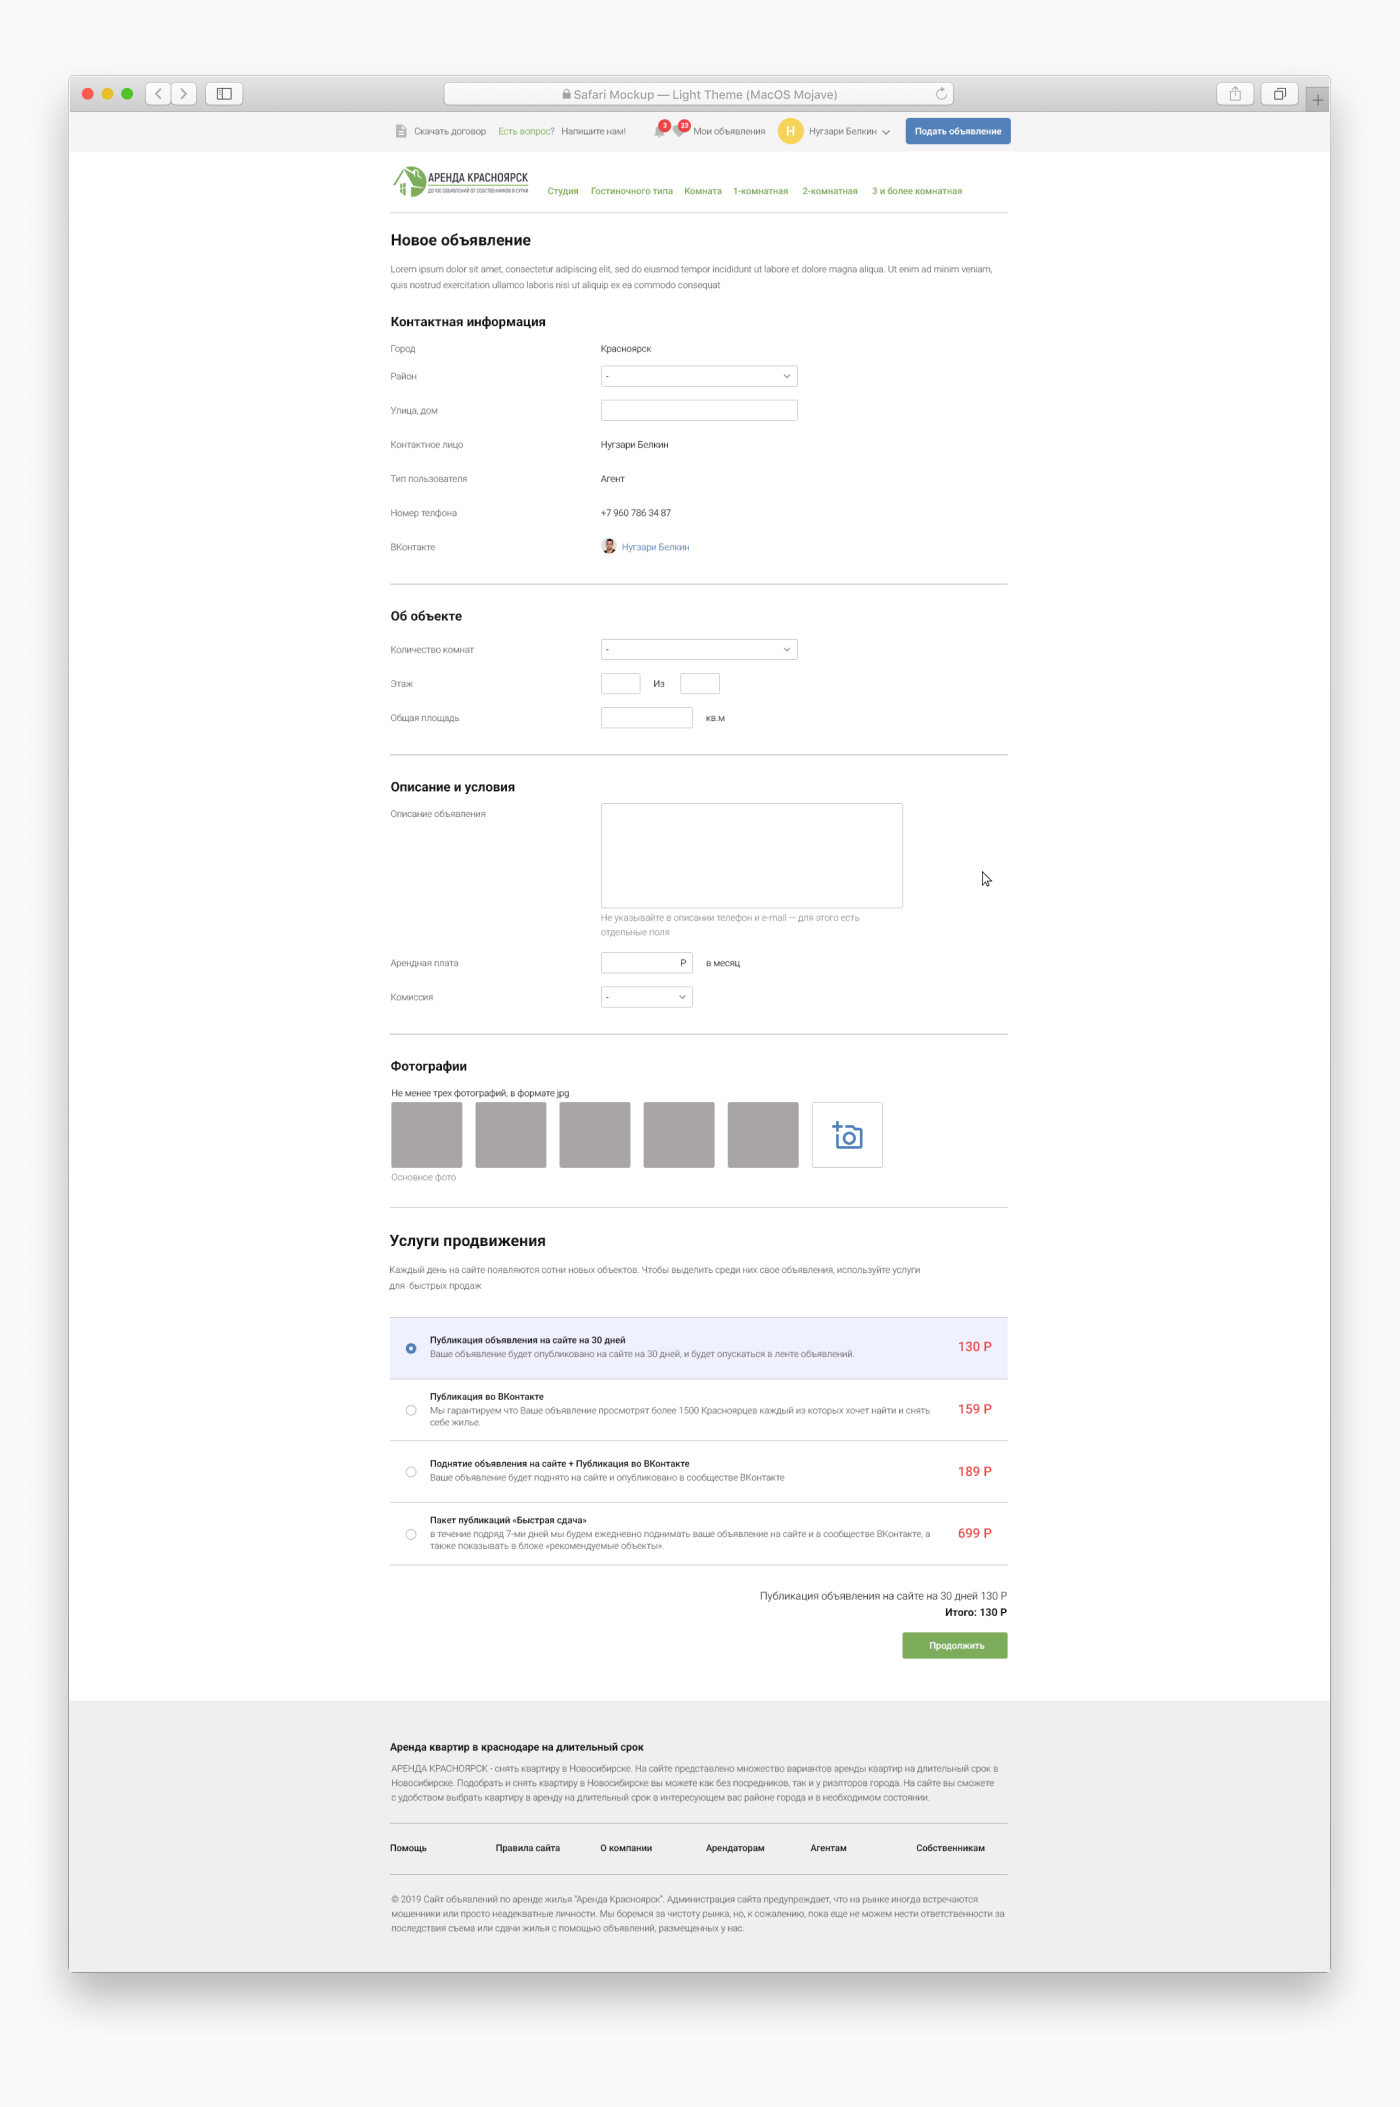
Task: Open the Нугзари Белкин VK profile link
Action: [656, 547]
